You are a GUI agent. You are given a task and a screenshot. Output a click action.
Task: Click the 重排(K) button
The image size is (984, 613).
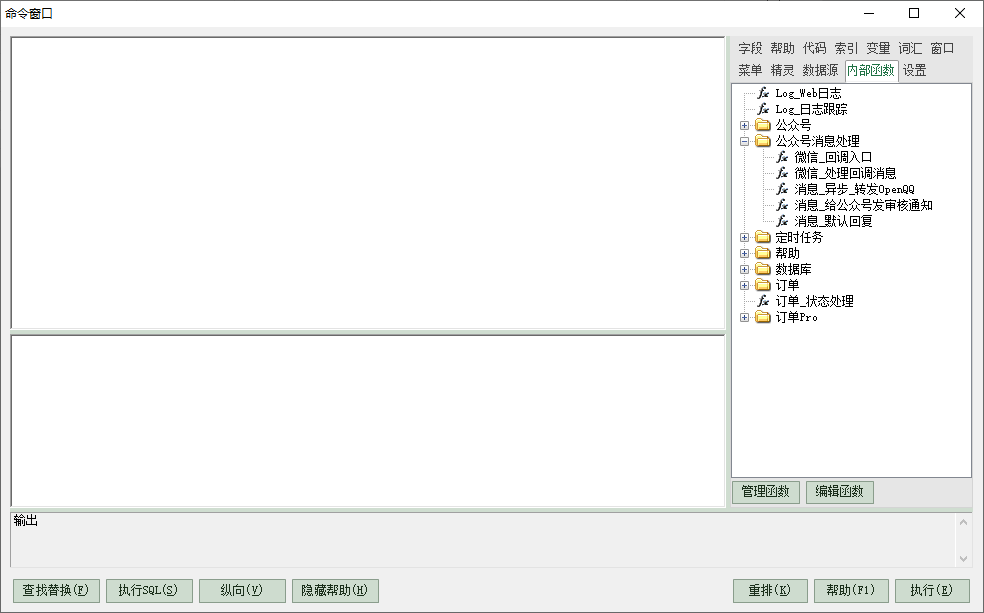(769, 590)
